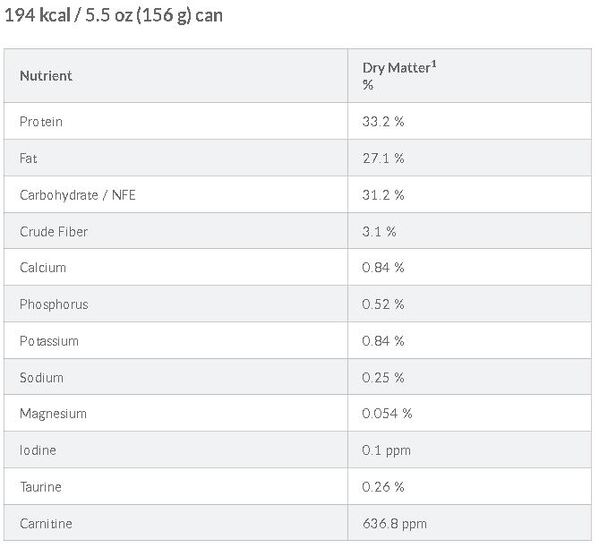Viewport: 599px width, 548px height.
Task: Click the Fat row label
Action: tap(28, 158)
